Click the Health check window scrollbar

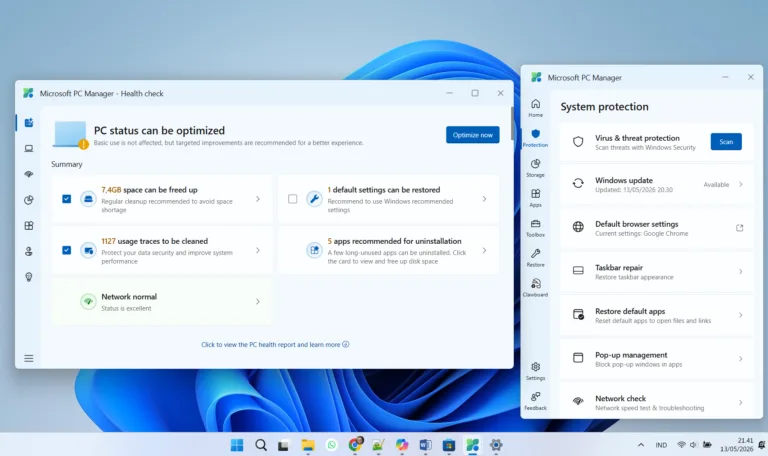[511, 123]
